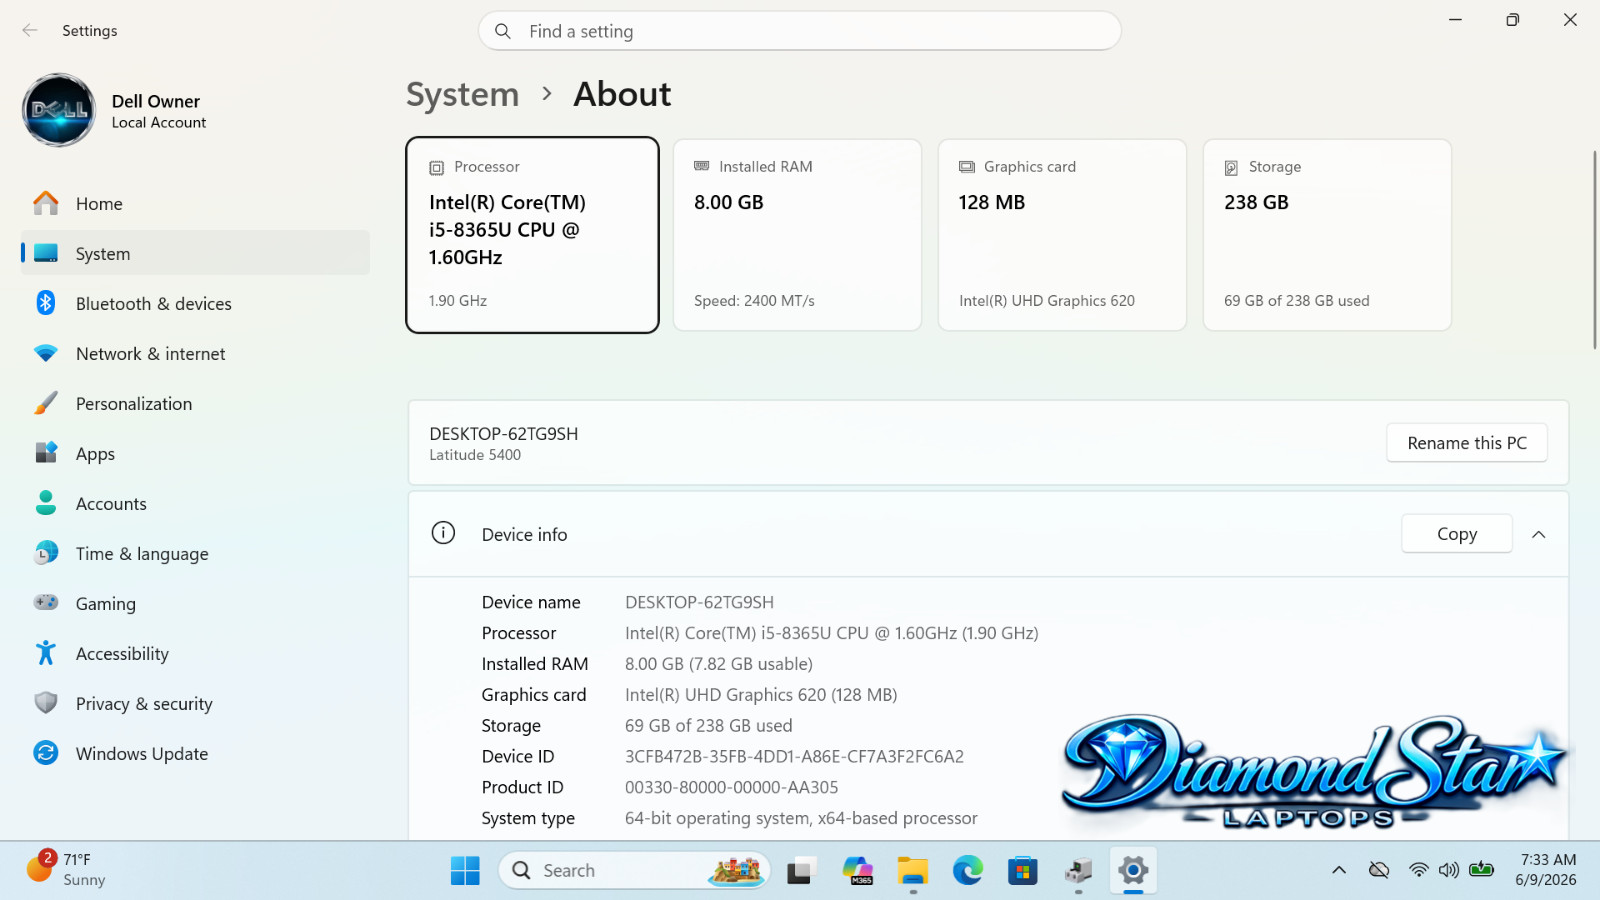
Task: Open Task View from the taskbar
Action: (801, 871)
